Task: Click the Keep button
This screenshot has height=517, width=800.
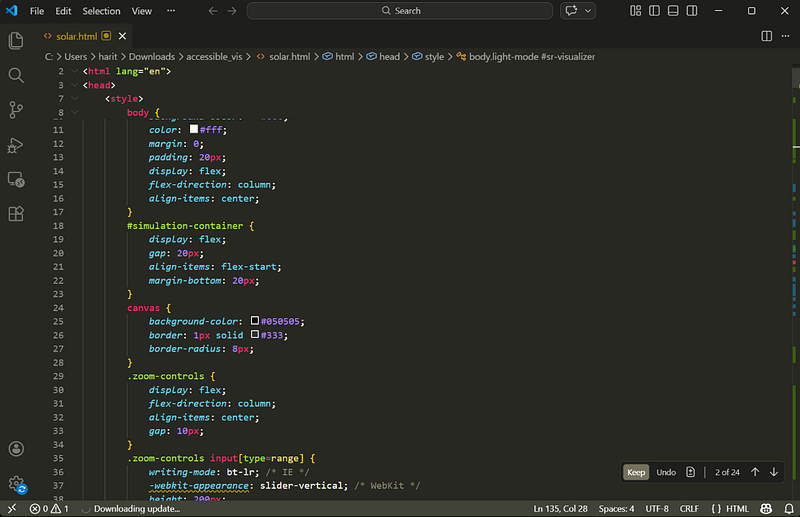Action: [x=636, y=472]
